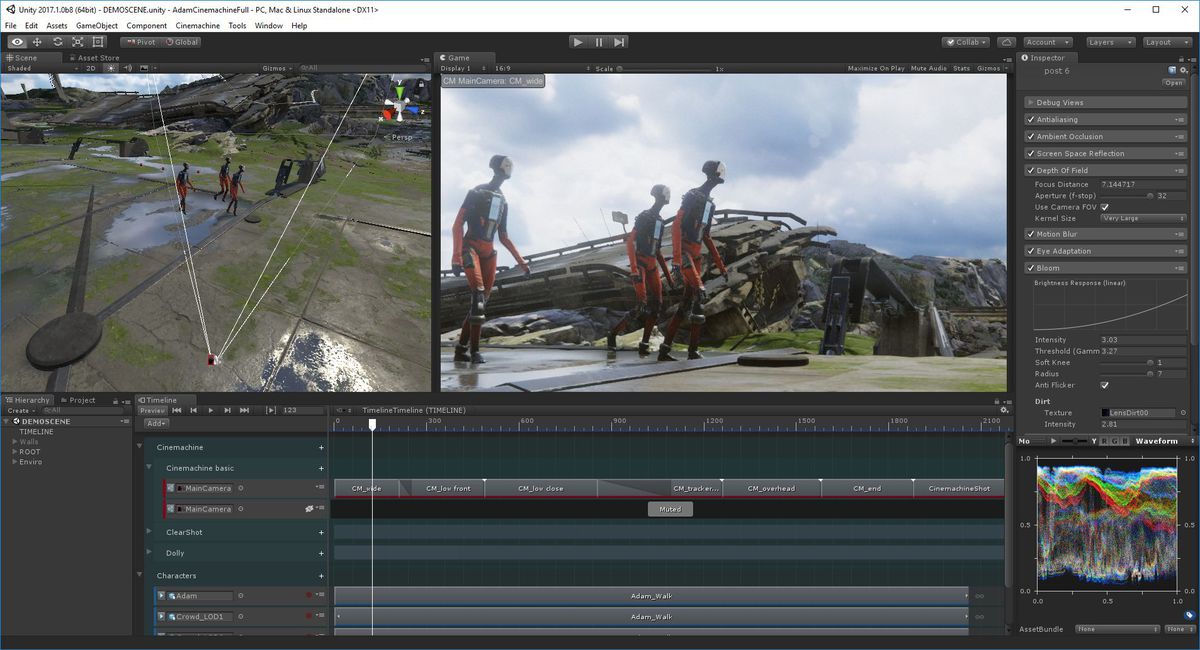Toggle Mute Audio in Game view
The height and width of the screenshot is (650, 1200).
tap(929, 68)
